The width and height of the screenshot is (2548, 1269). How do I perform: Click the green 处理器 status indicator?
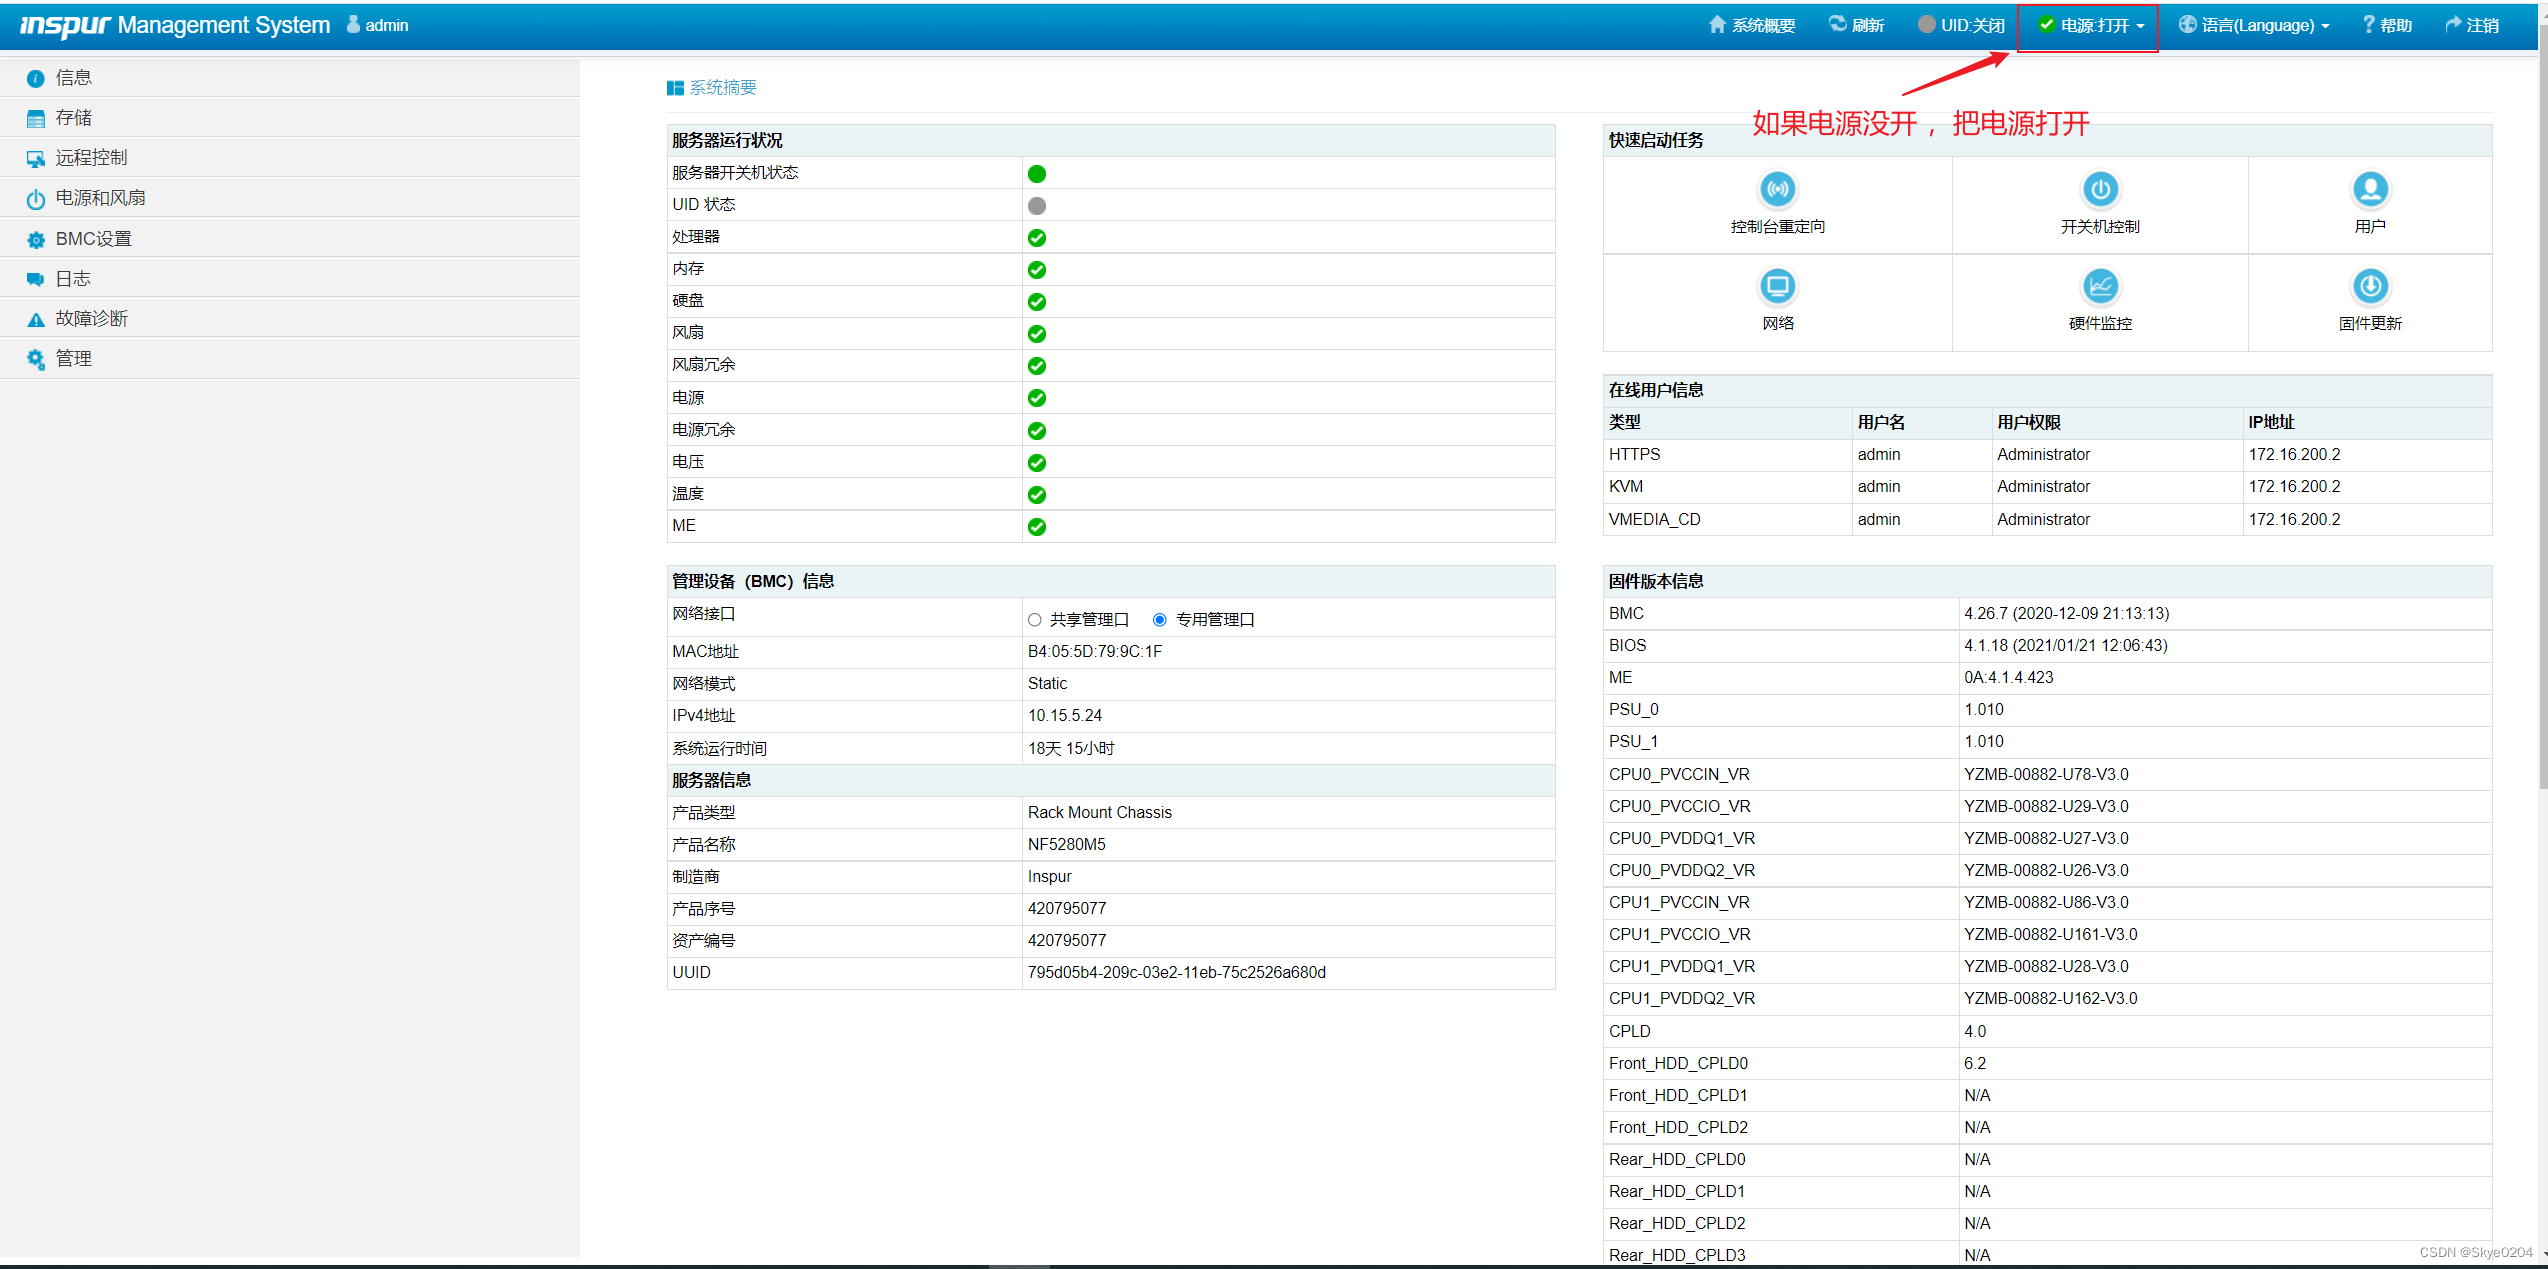(1036, 237)
